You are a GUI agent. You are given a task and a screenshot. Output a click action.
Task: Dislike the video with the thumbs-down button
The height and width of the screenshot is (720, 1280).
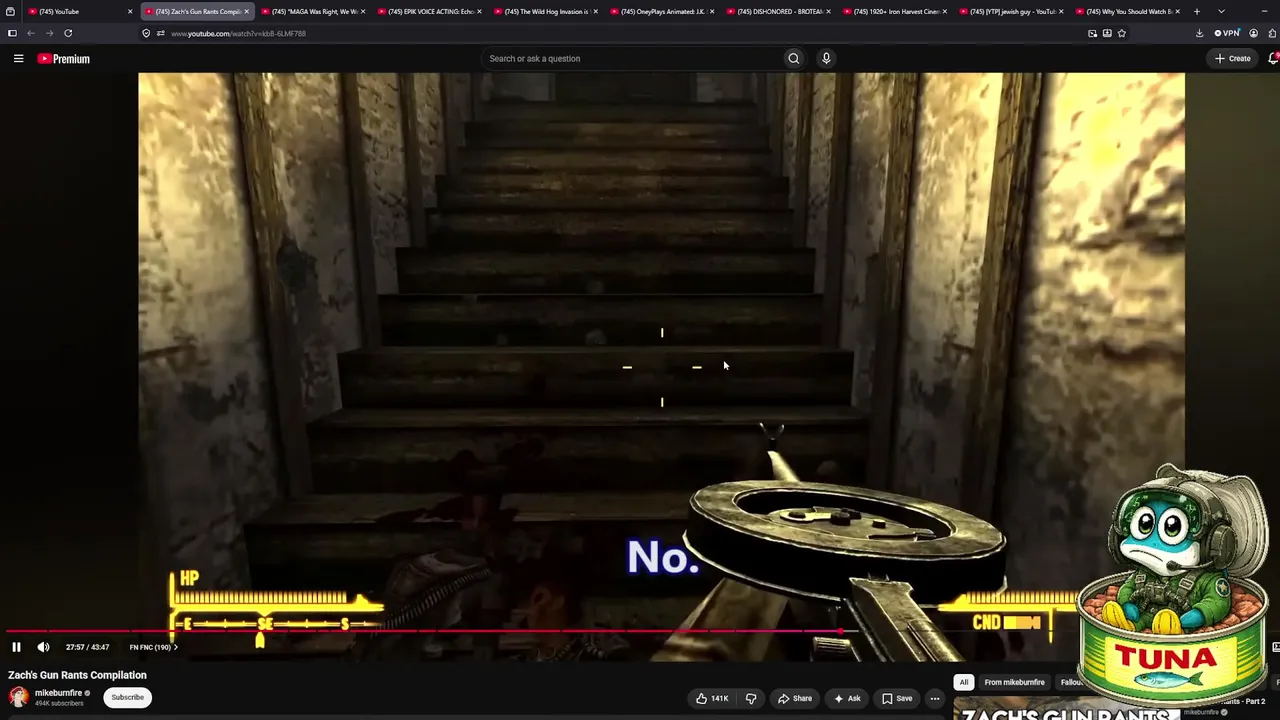[x=751, y=698]
